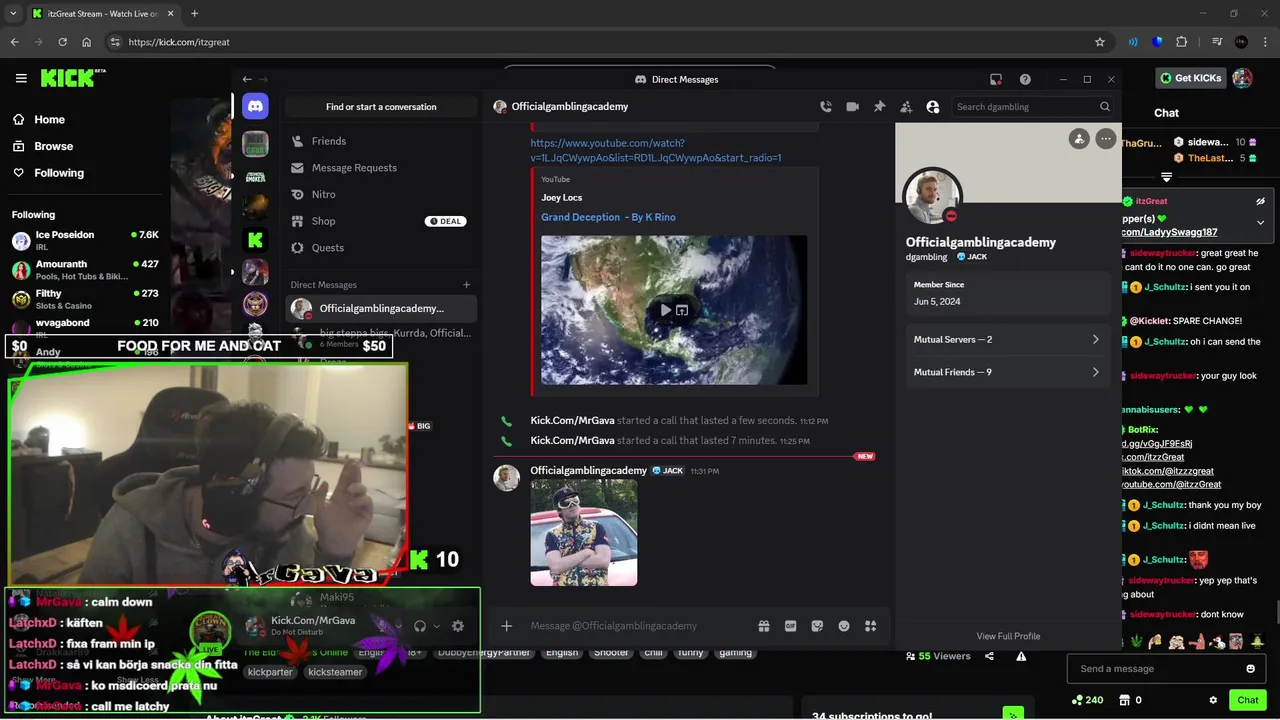Open Quests in Discord sidebar
The height and width of the screenshot is (720, 1280).
pyautogui.click(x=380, y=248)
